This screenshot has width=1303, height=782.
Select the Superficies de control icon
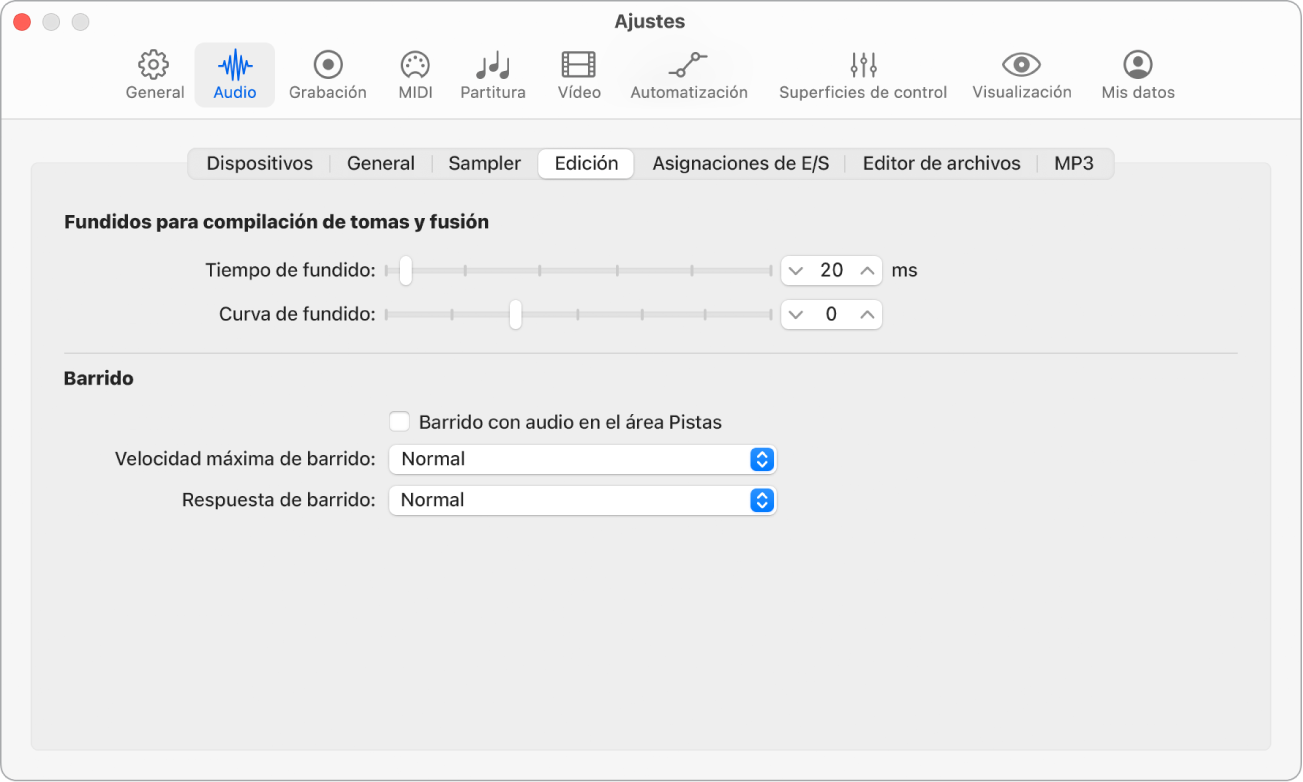click(x=862, y=74)
